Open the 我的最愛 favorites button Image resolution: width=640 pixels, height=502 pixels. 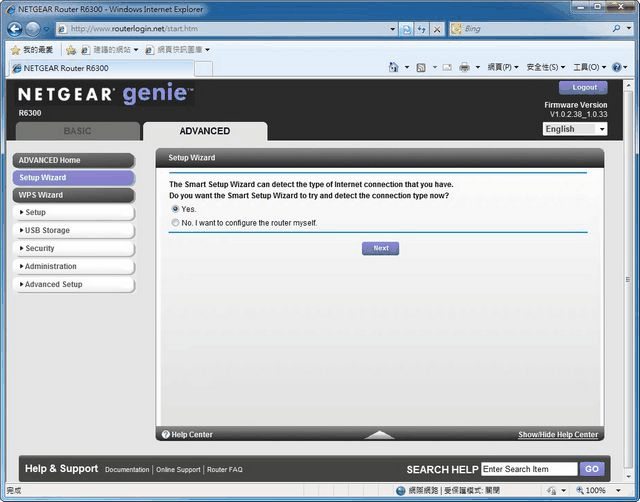pyautogui.click(x=32, y=50)
